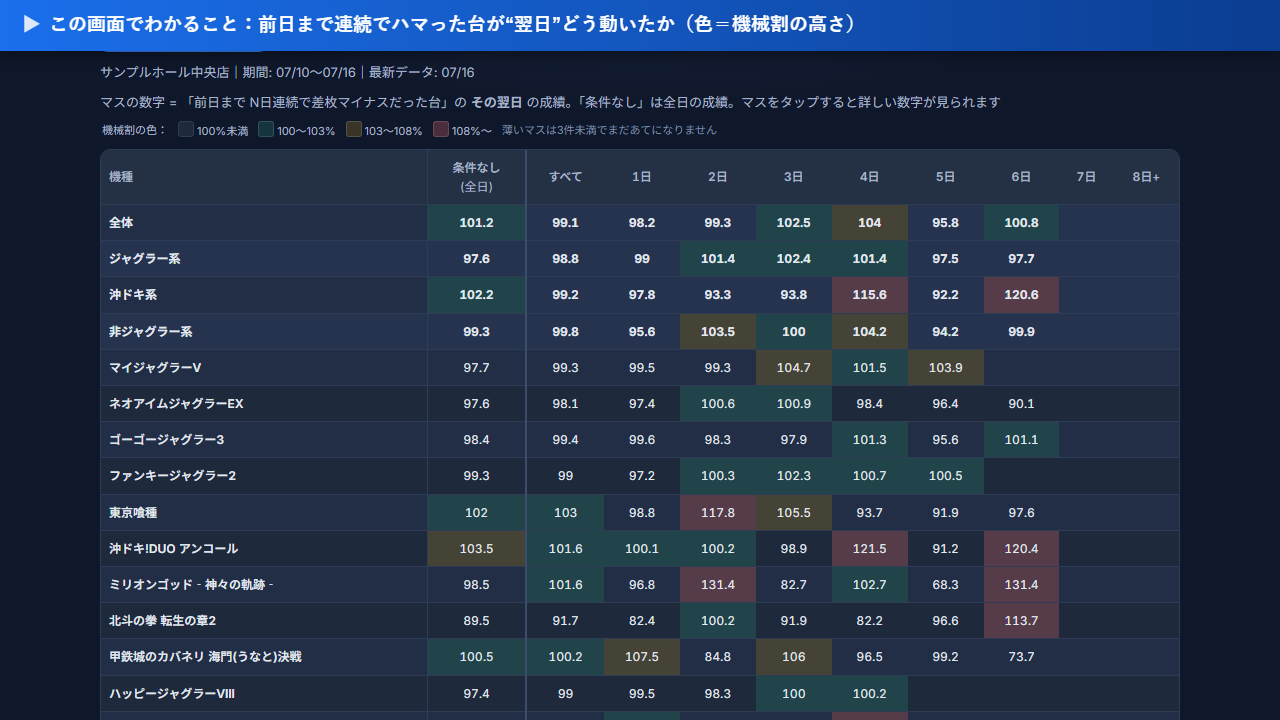Tap the 97.5 cell in ジャグラー系 row
Screen dimensions: 1280x720
pyautogui.click(x=946, y=259)
